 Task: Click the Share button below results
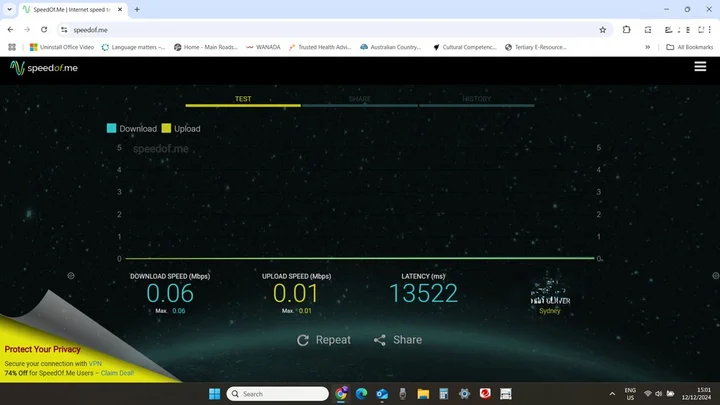coord(398,340)
